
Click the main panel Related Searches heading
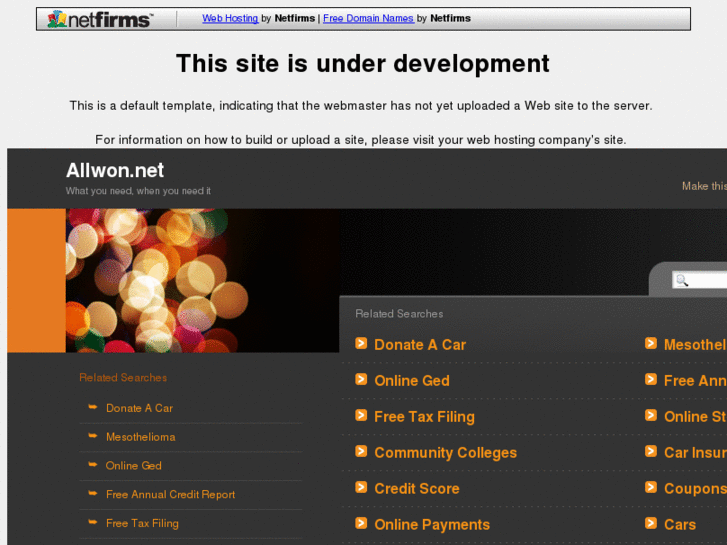click(x=399, y=314)
